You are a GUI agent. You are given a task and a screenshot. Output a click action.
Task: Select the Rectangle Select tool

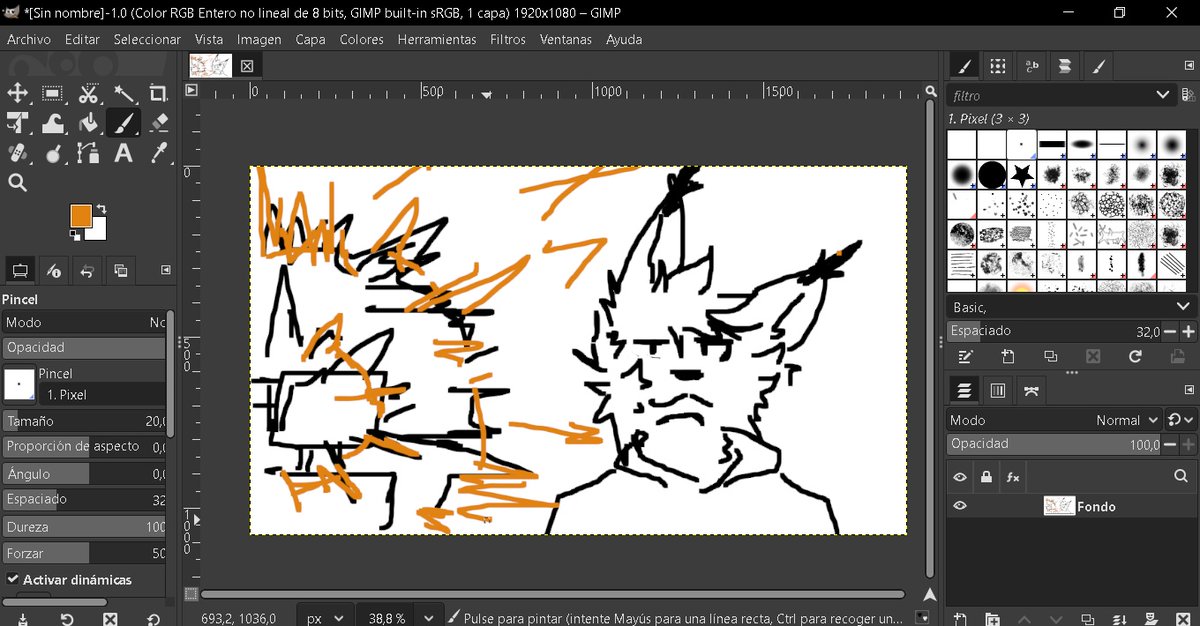tap(53, 93)
